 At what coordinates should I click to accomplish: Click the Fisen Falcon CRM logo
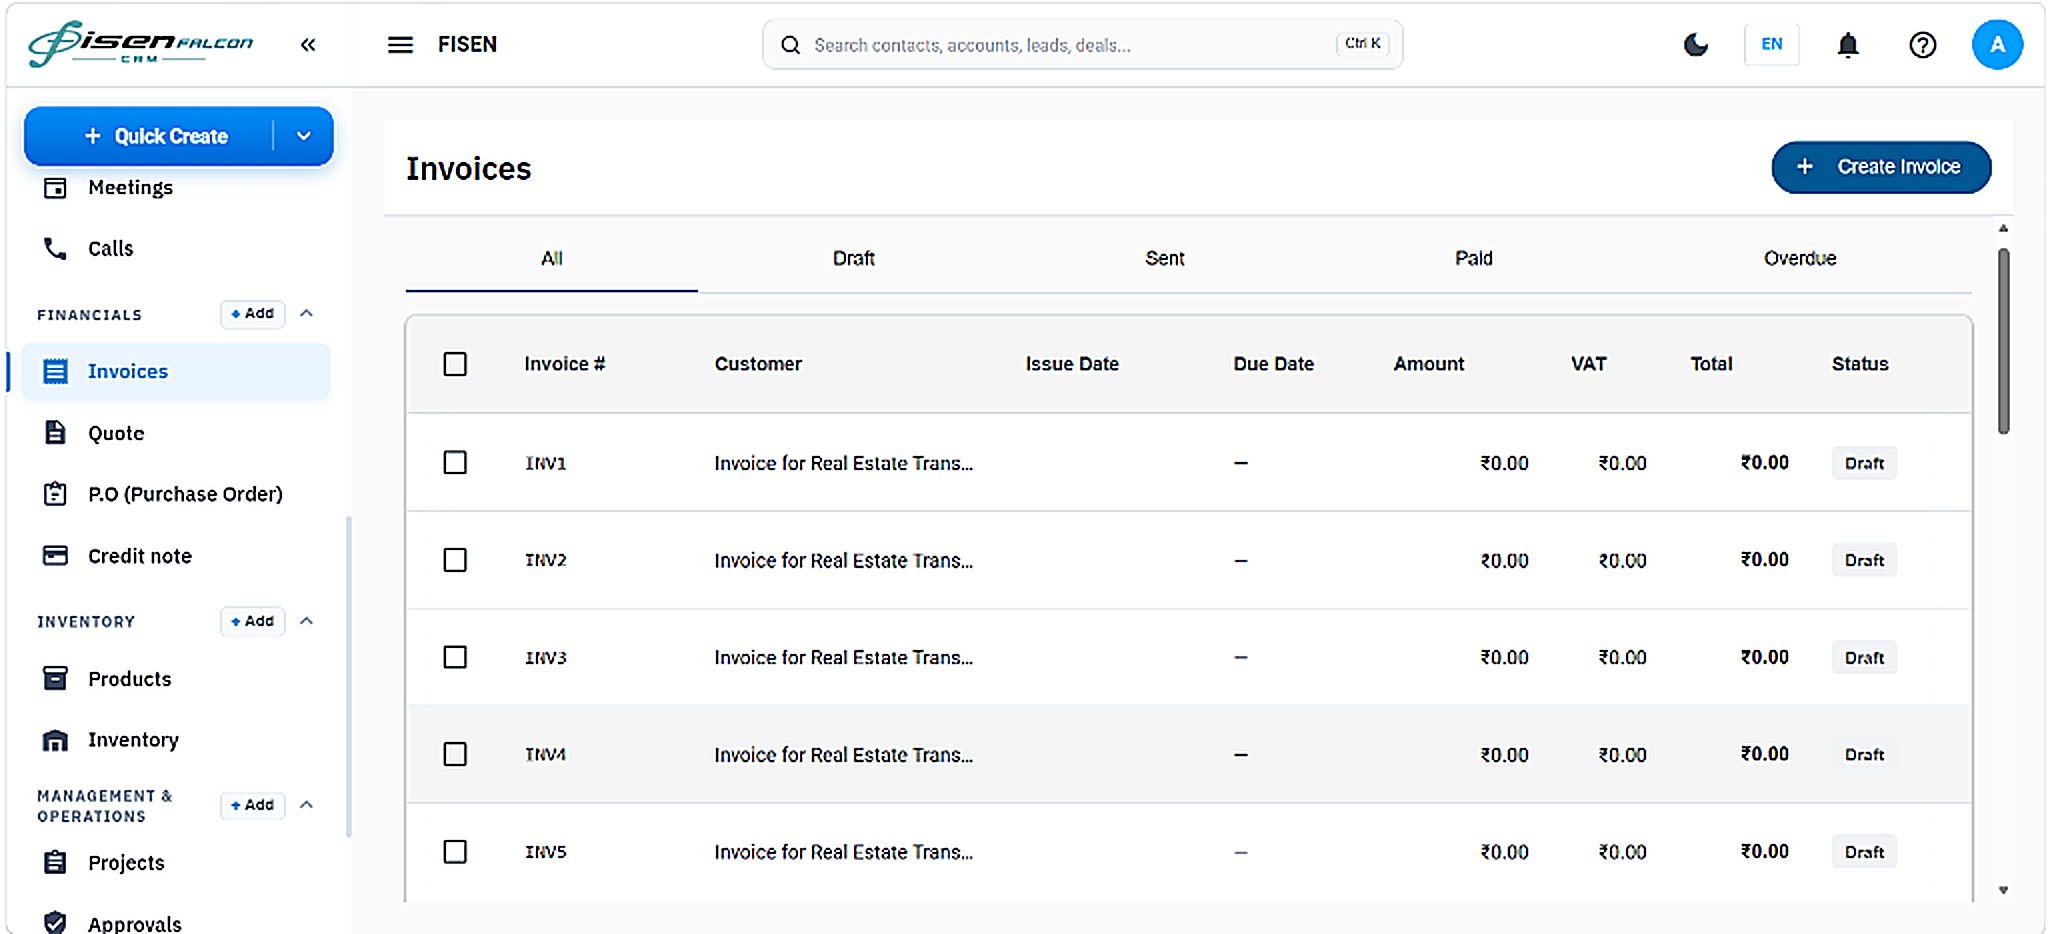click(x=140, y=44)
